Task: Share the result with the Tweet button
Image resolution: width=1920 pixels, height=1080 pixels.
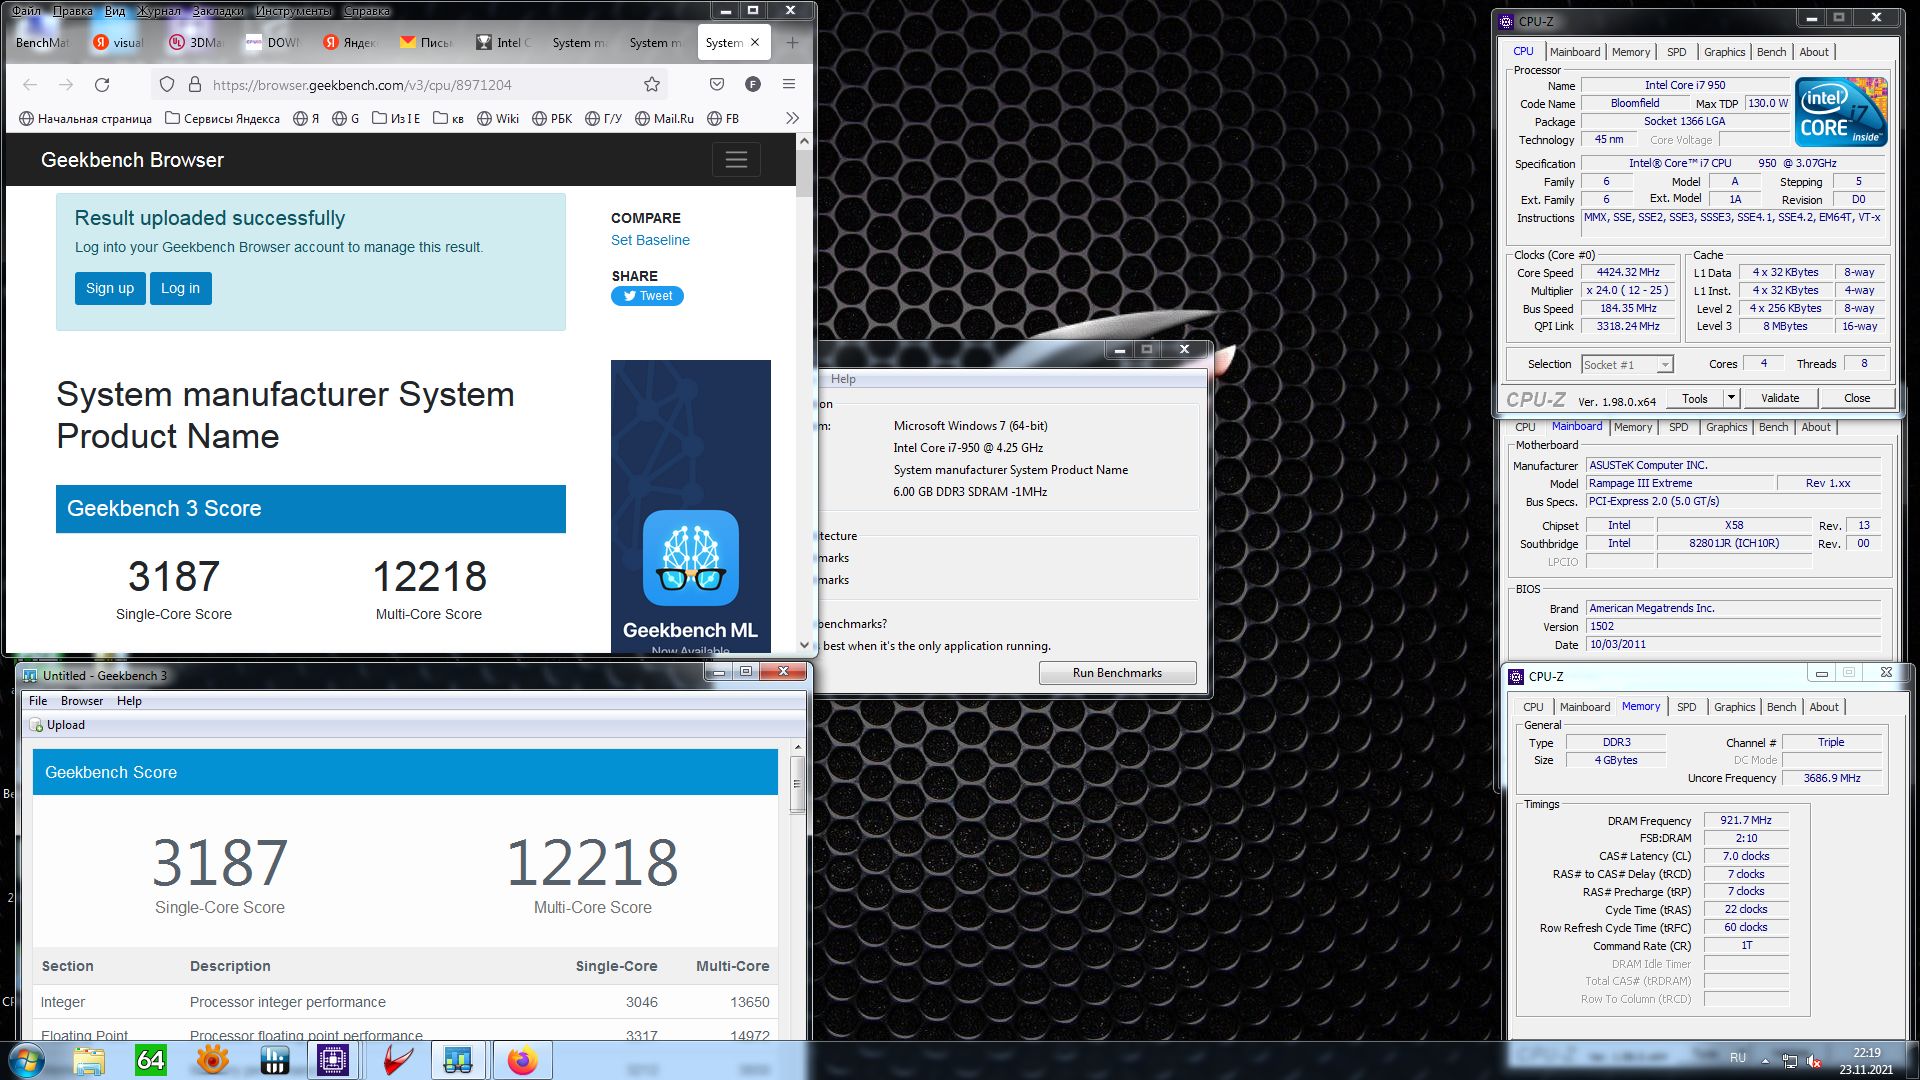Action: click(647, 296)
